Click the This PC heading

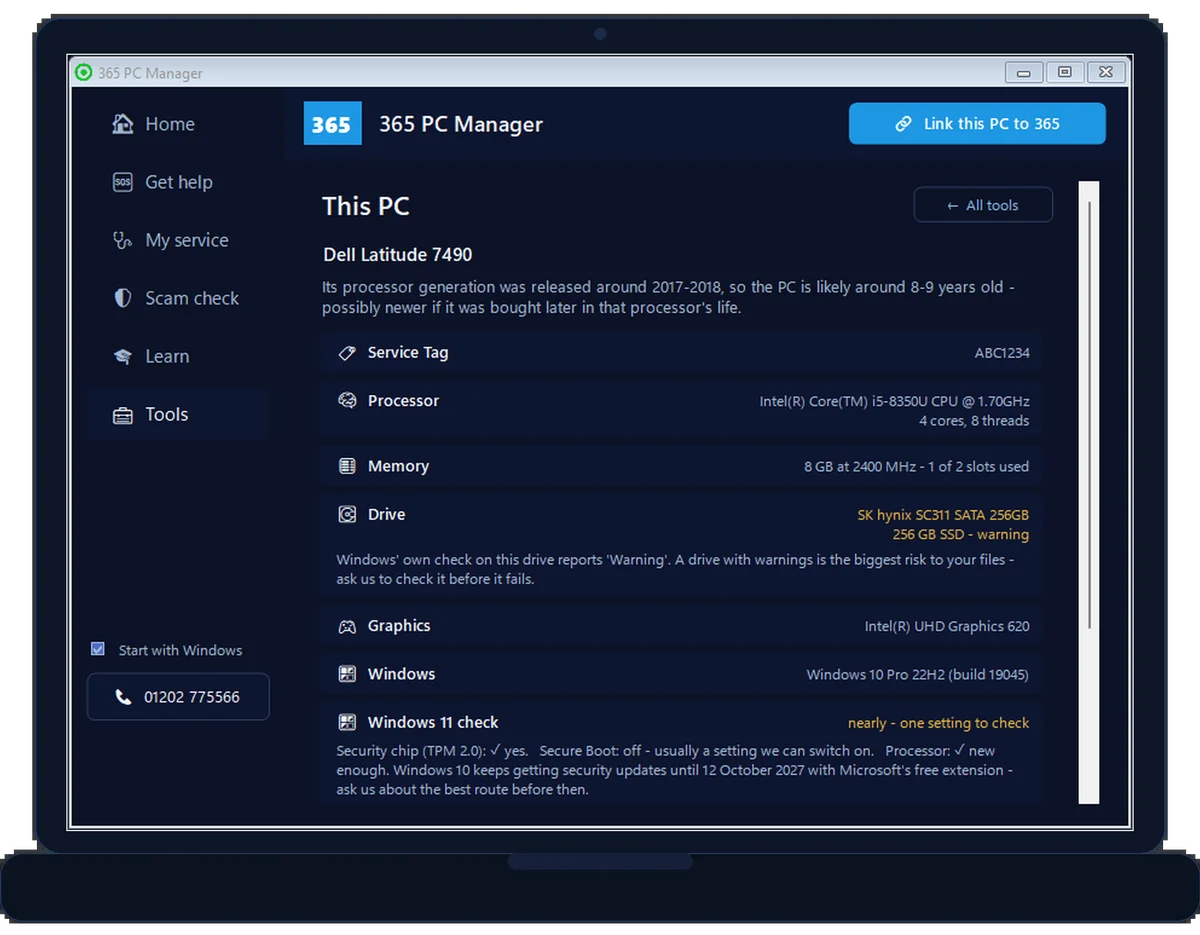tap(366, 206)
